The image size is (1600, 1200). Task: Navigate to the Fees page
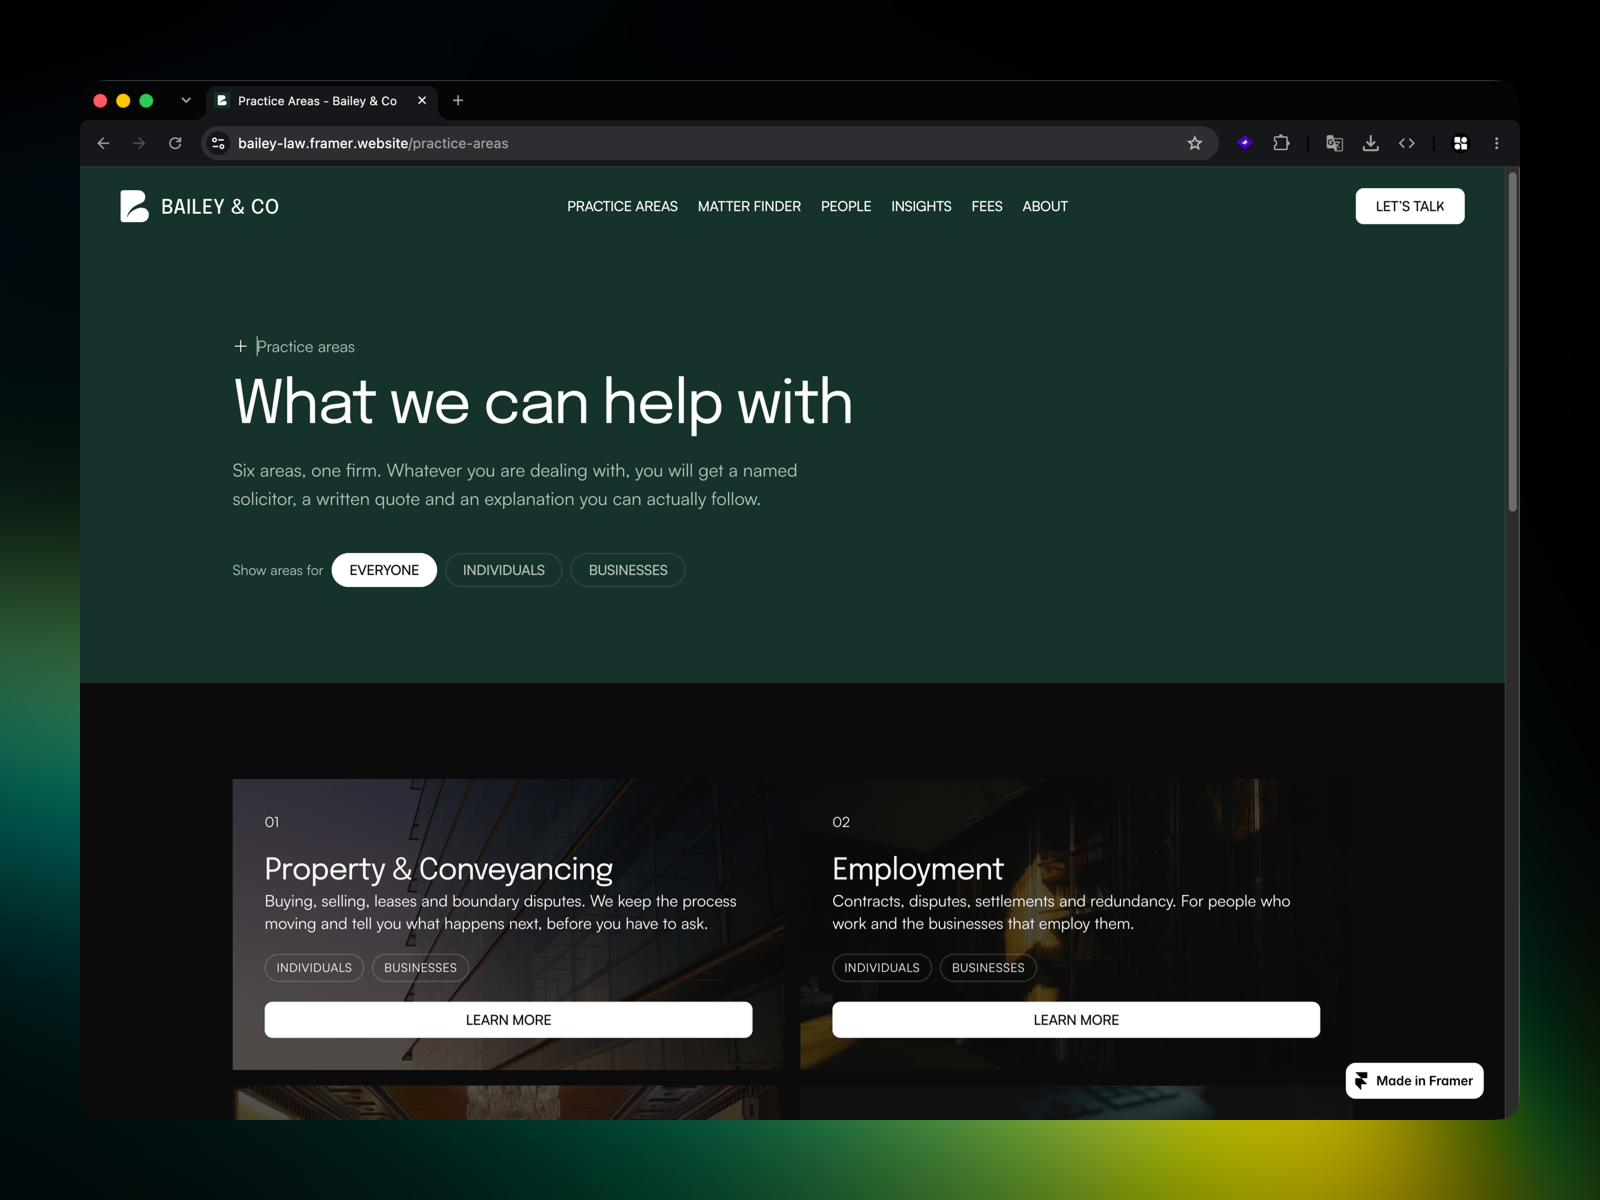pos(987,206)
